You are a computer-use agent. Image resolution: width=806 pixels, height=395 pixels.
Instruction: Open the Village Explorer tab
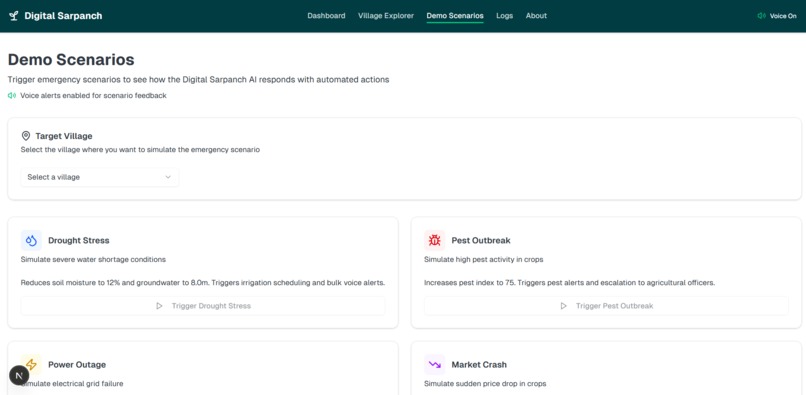point(386,16)
